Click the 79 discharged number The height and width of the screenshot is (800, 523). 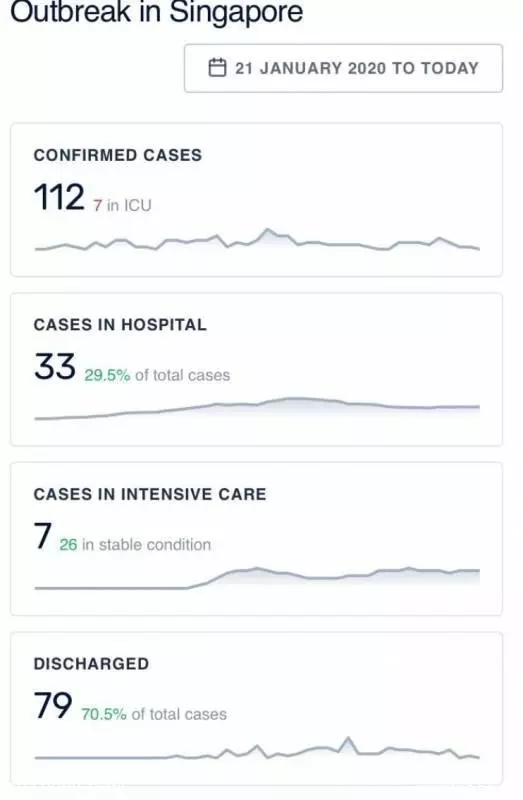click(x=53, y=705)
